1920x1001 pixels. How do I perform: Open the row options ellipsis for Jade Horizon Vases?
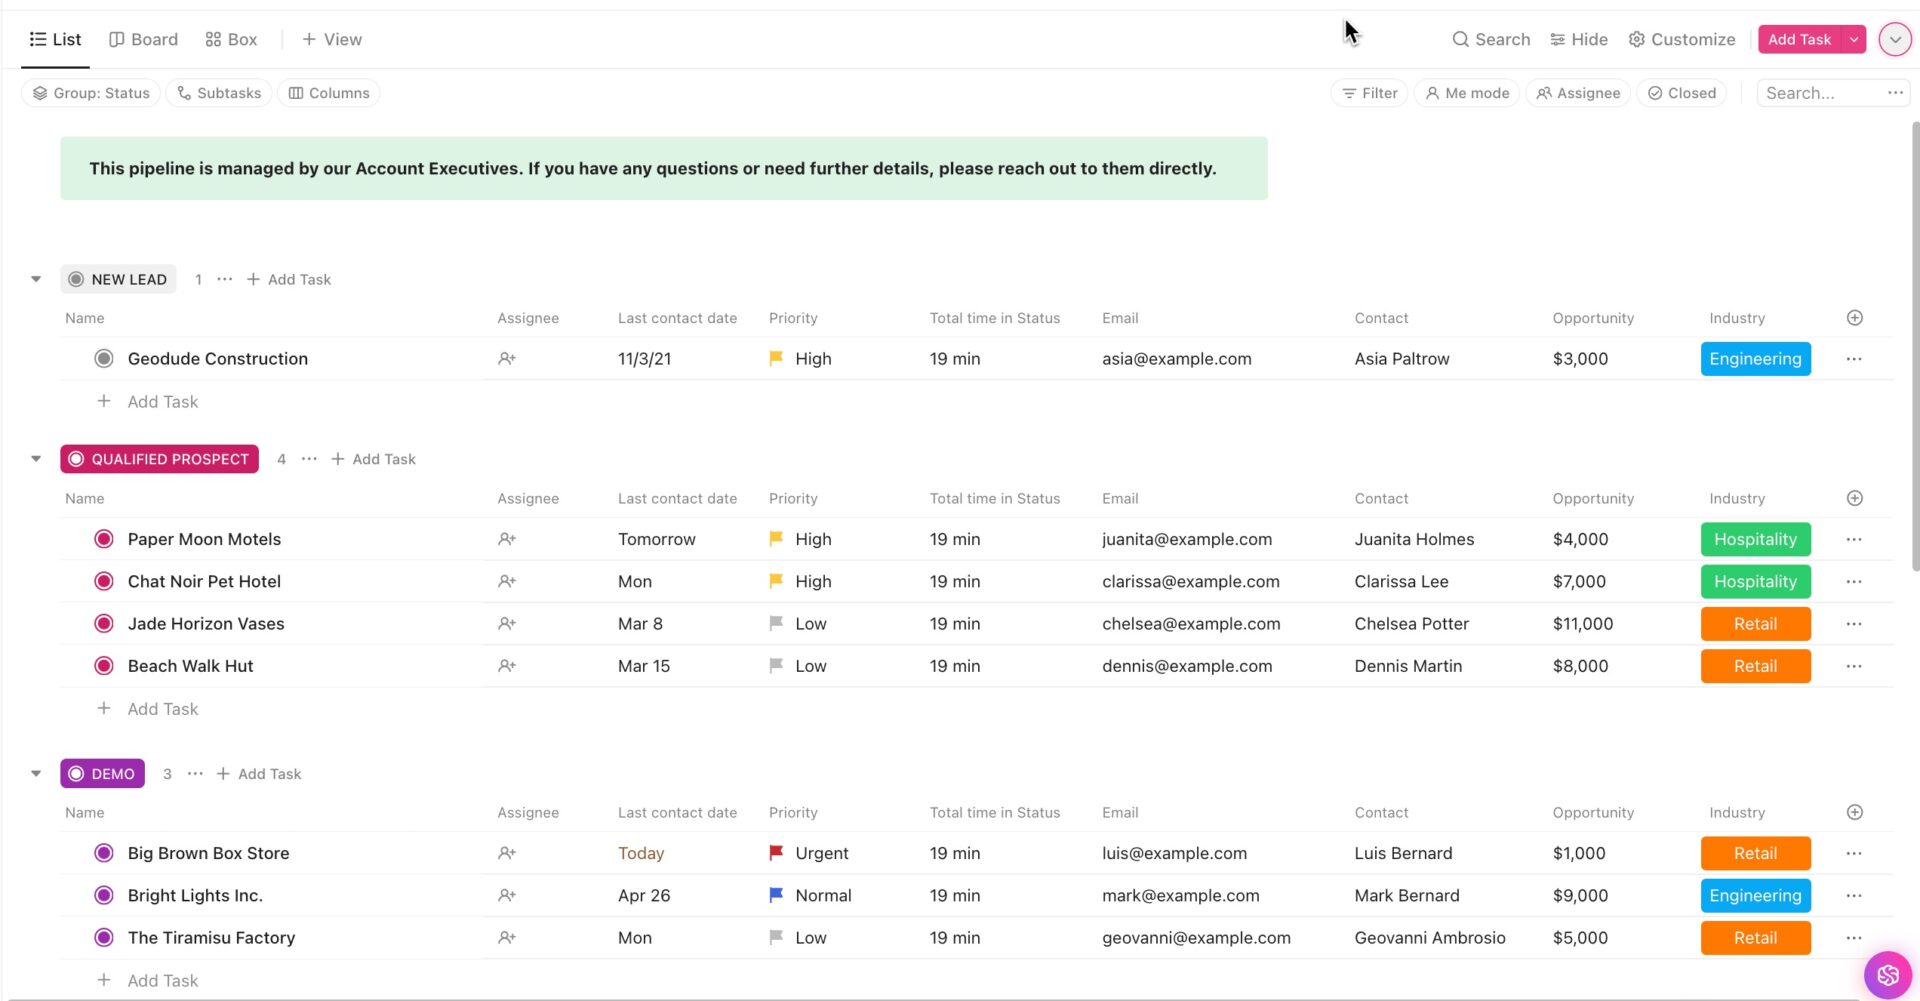[x=1853, y=624]
